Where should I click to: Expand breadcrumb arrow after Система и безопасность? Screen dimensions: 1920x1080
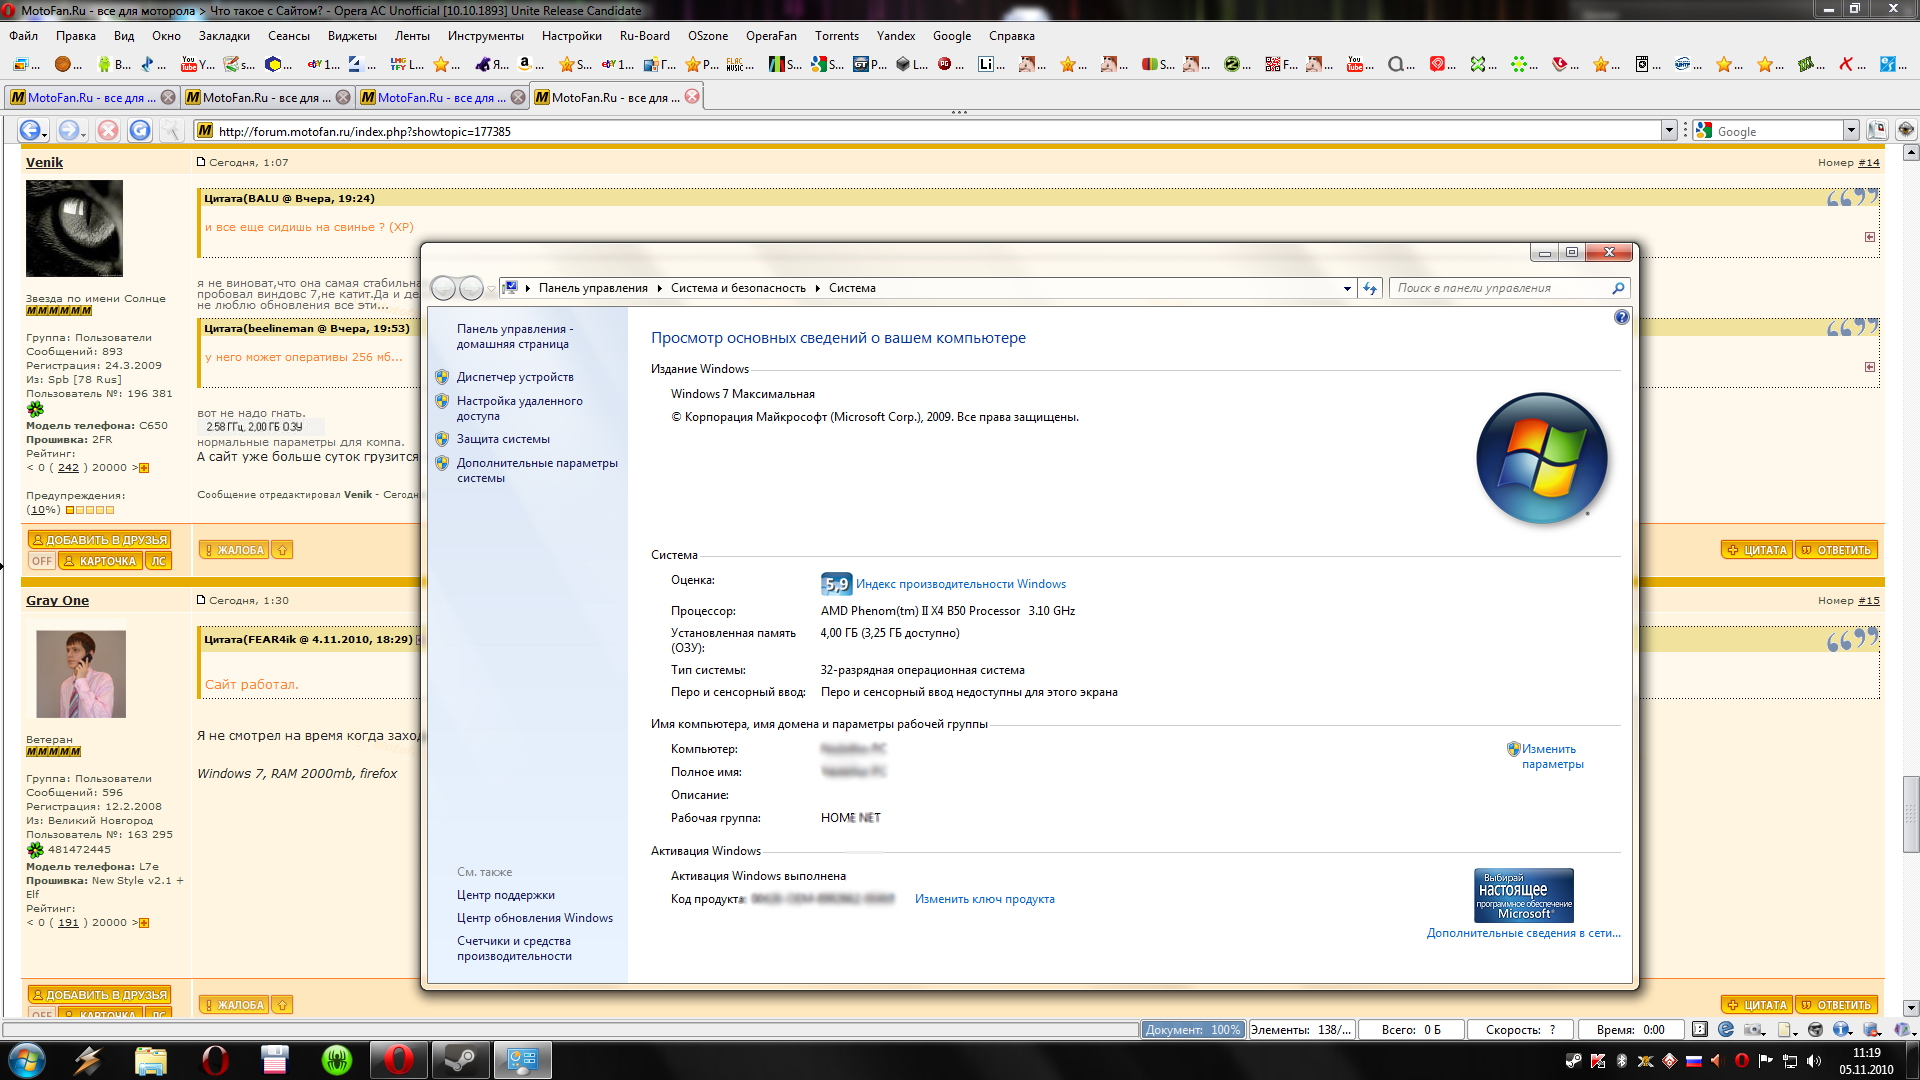tap(818, 288)
